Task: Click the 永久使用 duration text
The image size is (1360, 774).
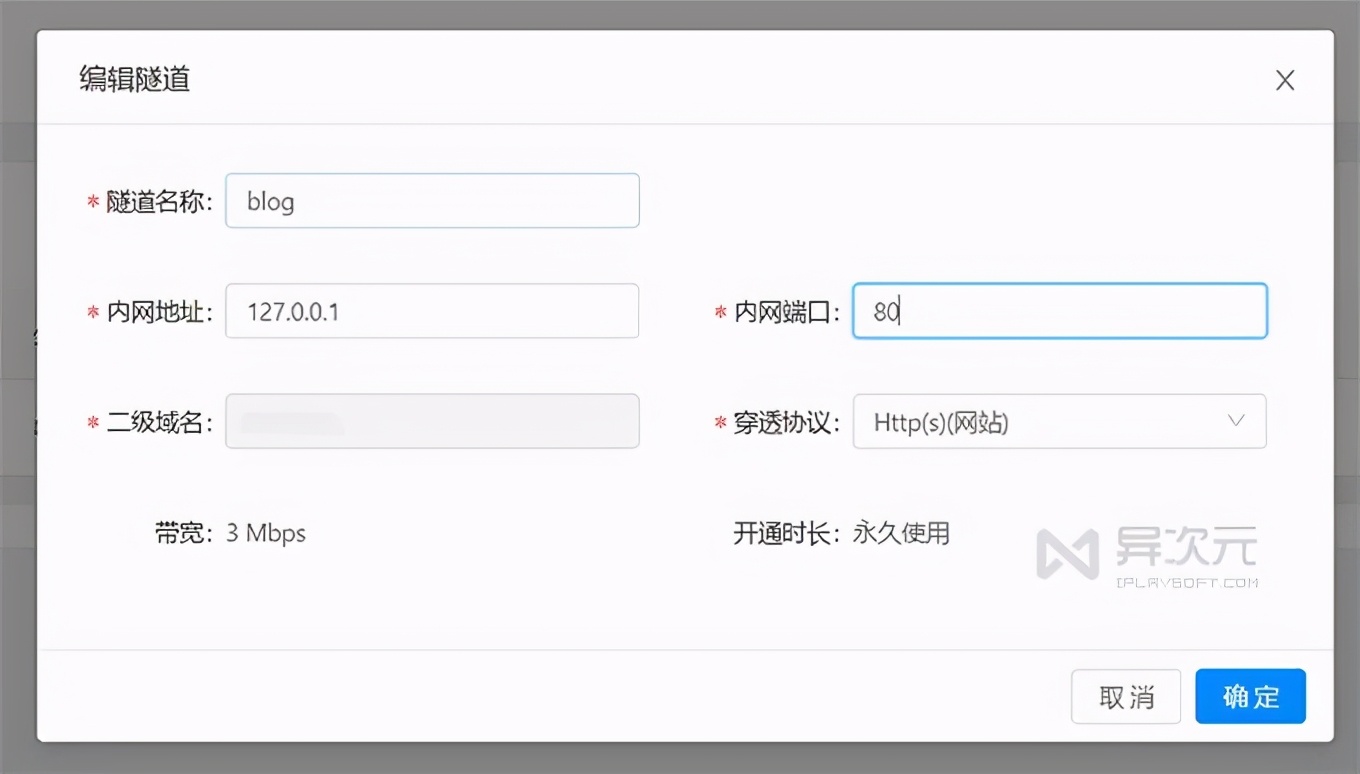Action: 901,533
